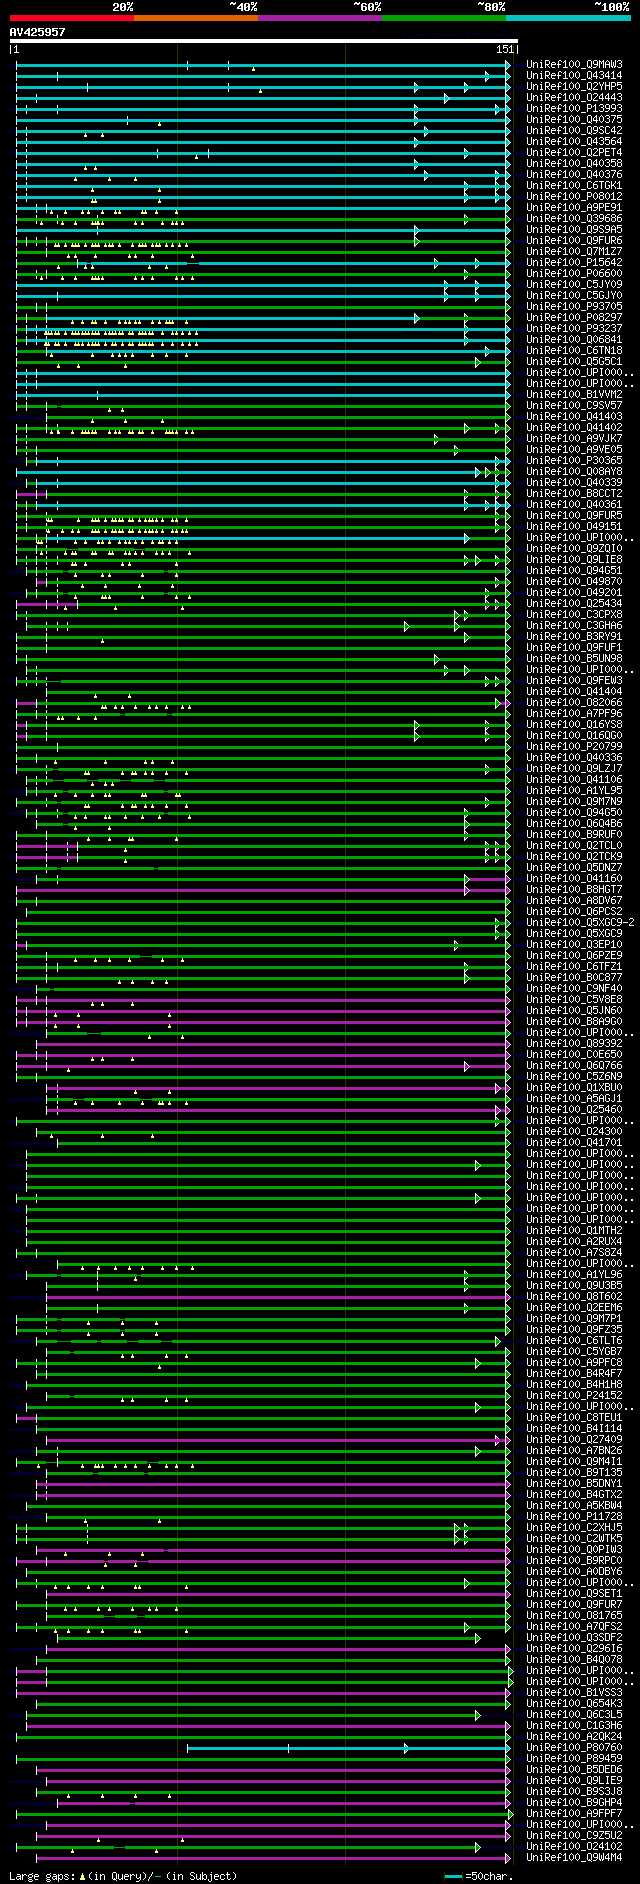Click the UniRef100_P08297 hit

point(574,317)
